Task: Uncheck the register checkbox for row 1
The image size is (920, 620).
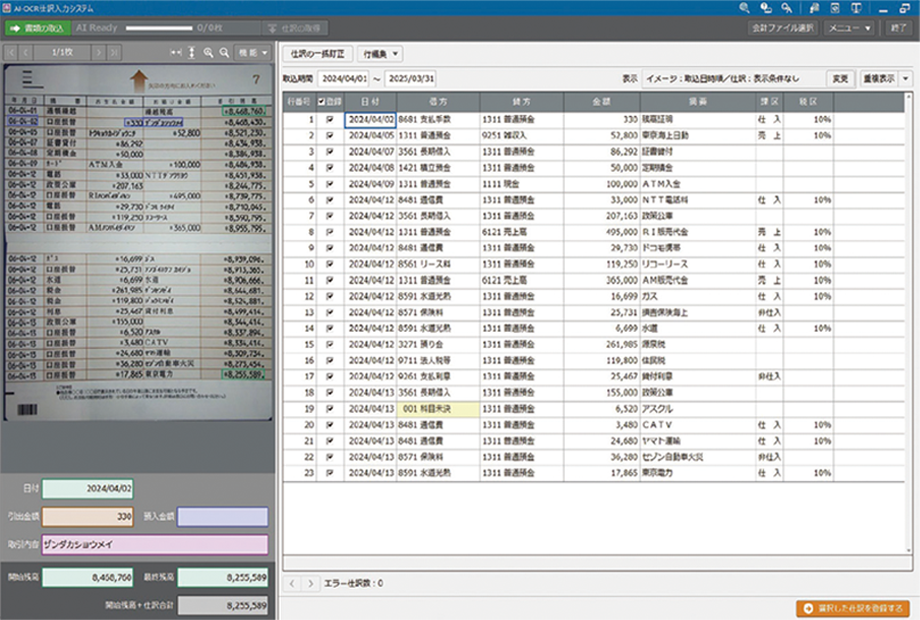Action: coord(330,120)
